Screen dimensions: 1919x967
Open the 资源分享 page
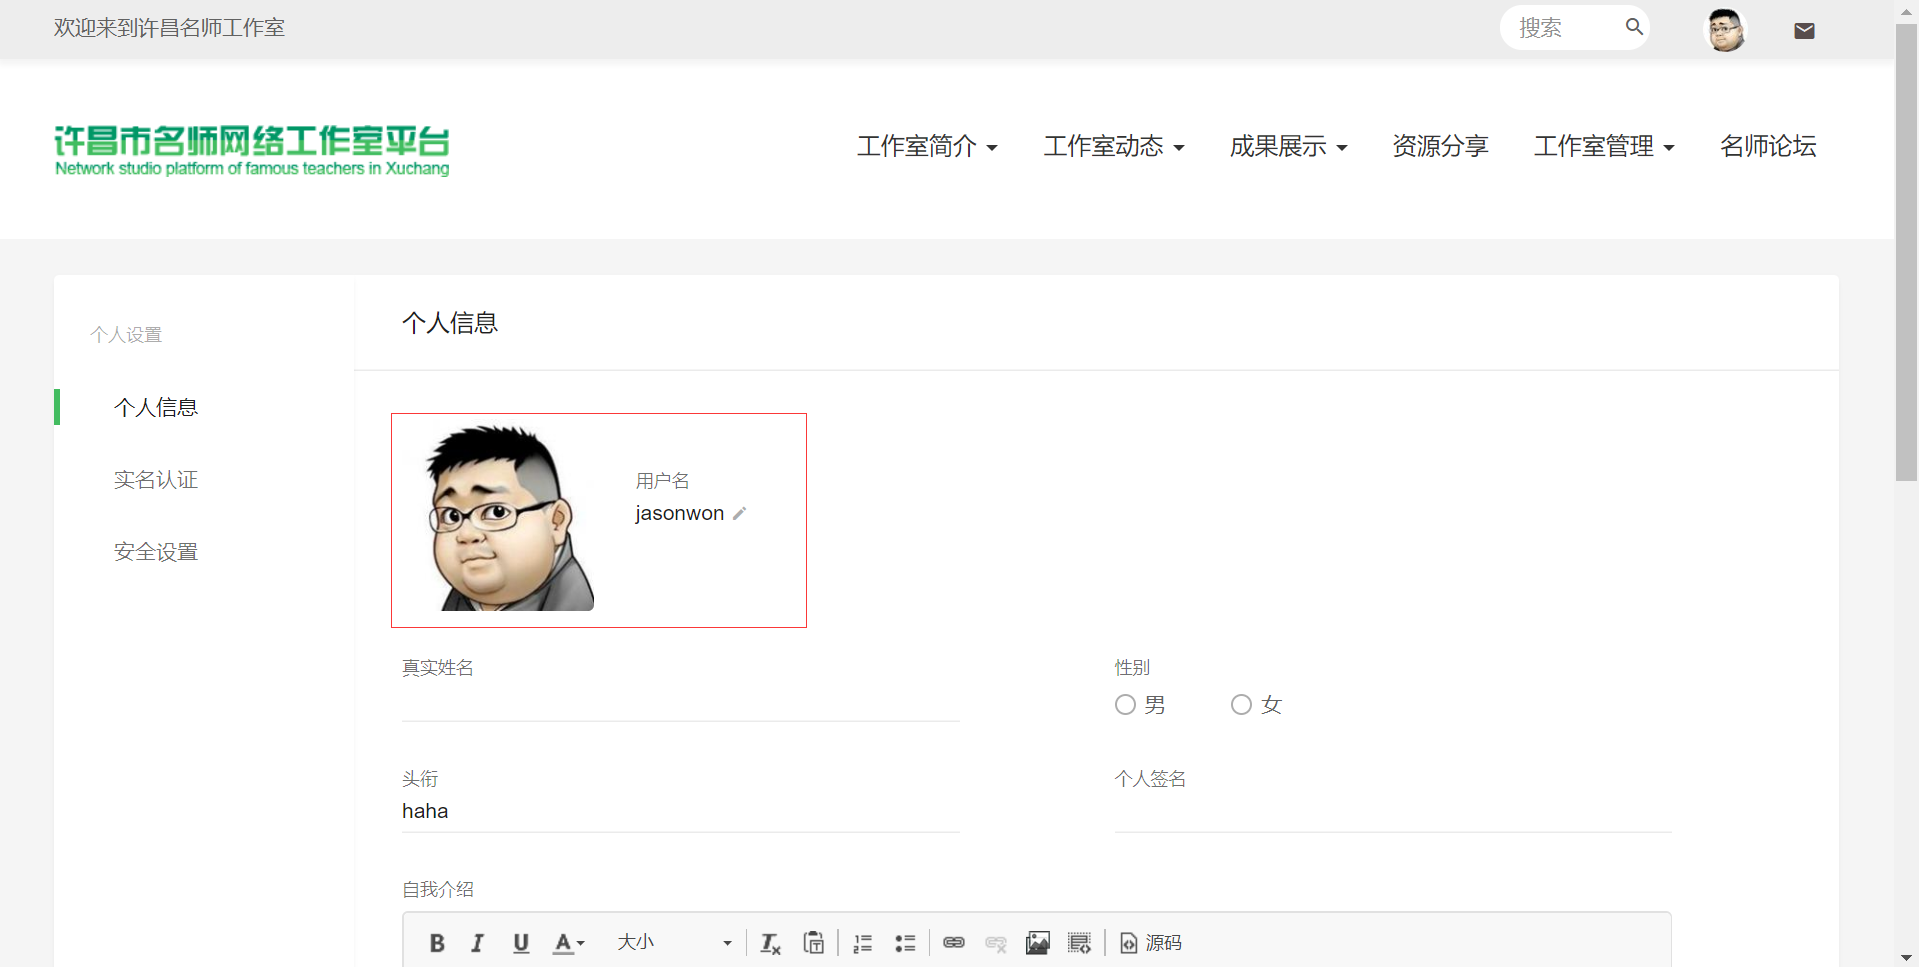pyautogui.click(x=1440, y=146)
